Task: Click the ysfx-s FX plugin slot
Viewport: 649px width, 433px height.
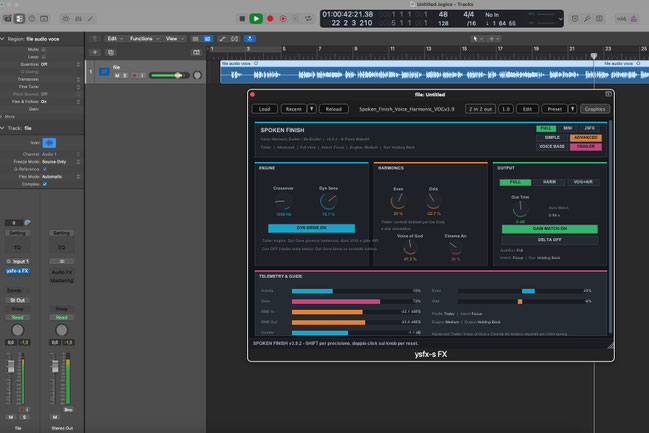Action: click(17, 271)
